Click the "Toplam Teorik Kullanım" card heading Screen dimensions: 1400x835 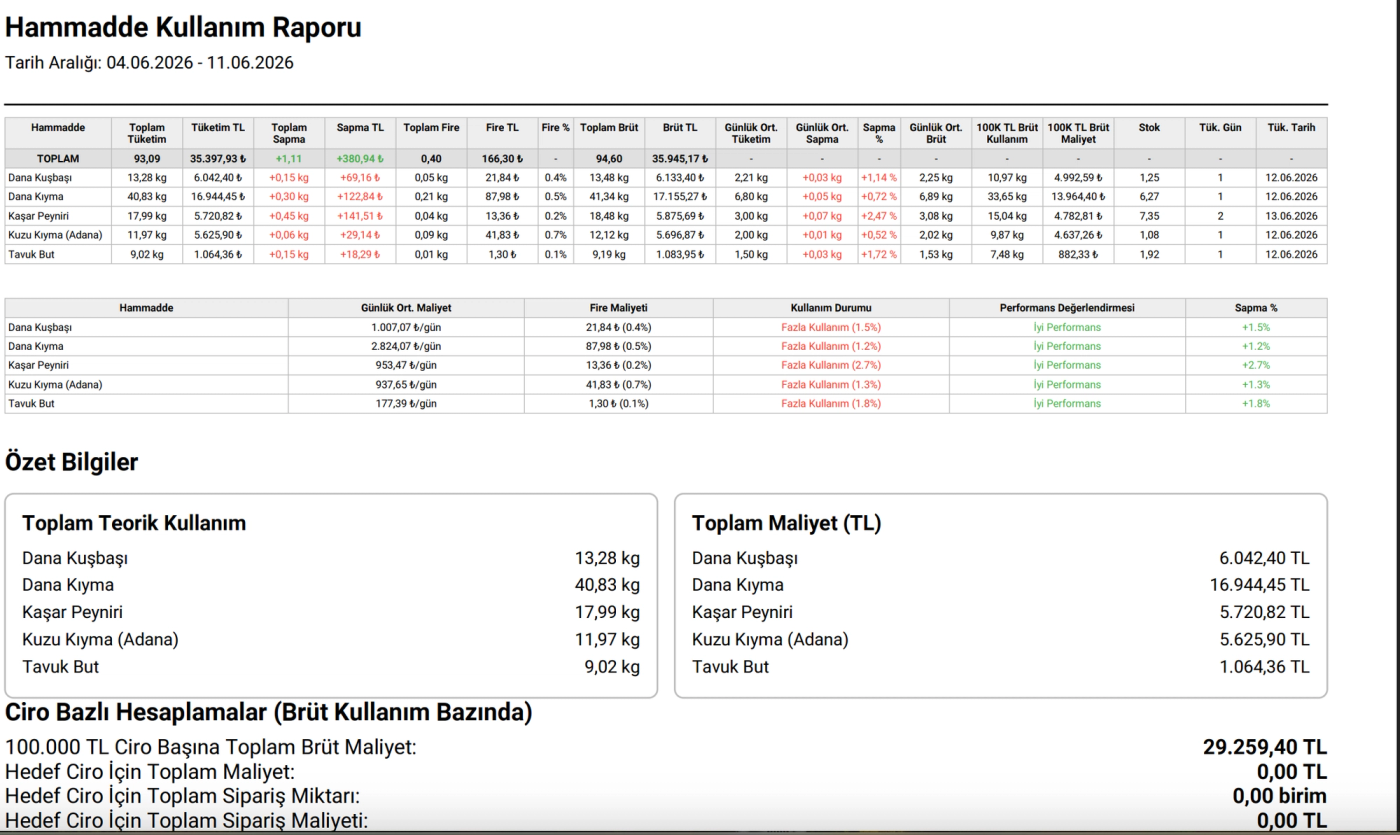[134, 523]
